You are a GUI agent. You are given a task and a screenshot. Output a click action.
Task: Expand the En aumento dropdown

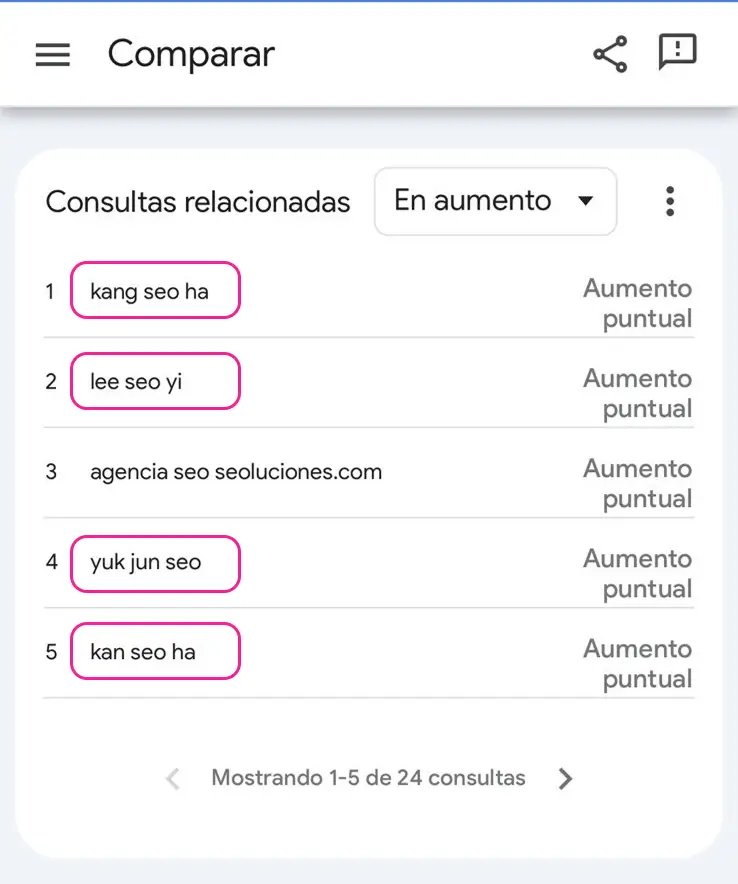click(x=496, y=201)
